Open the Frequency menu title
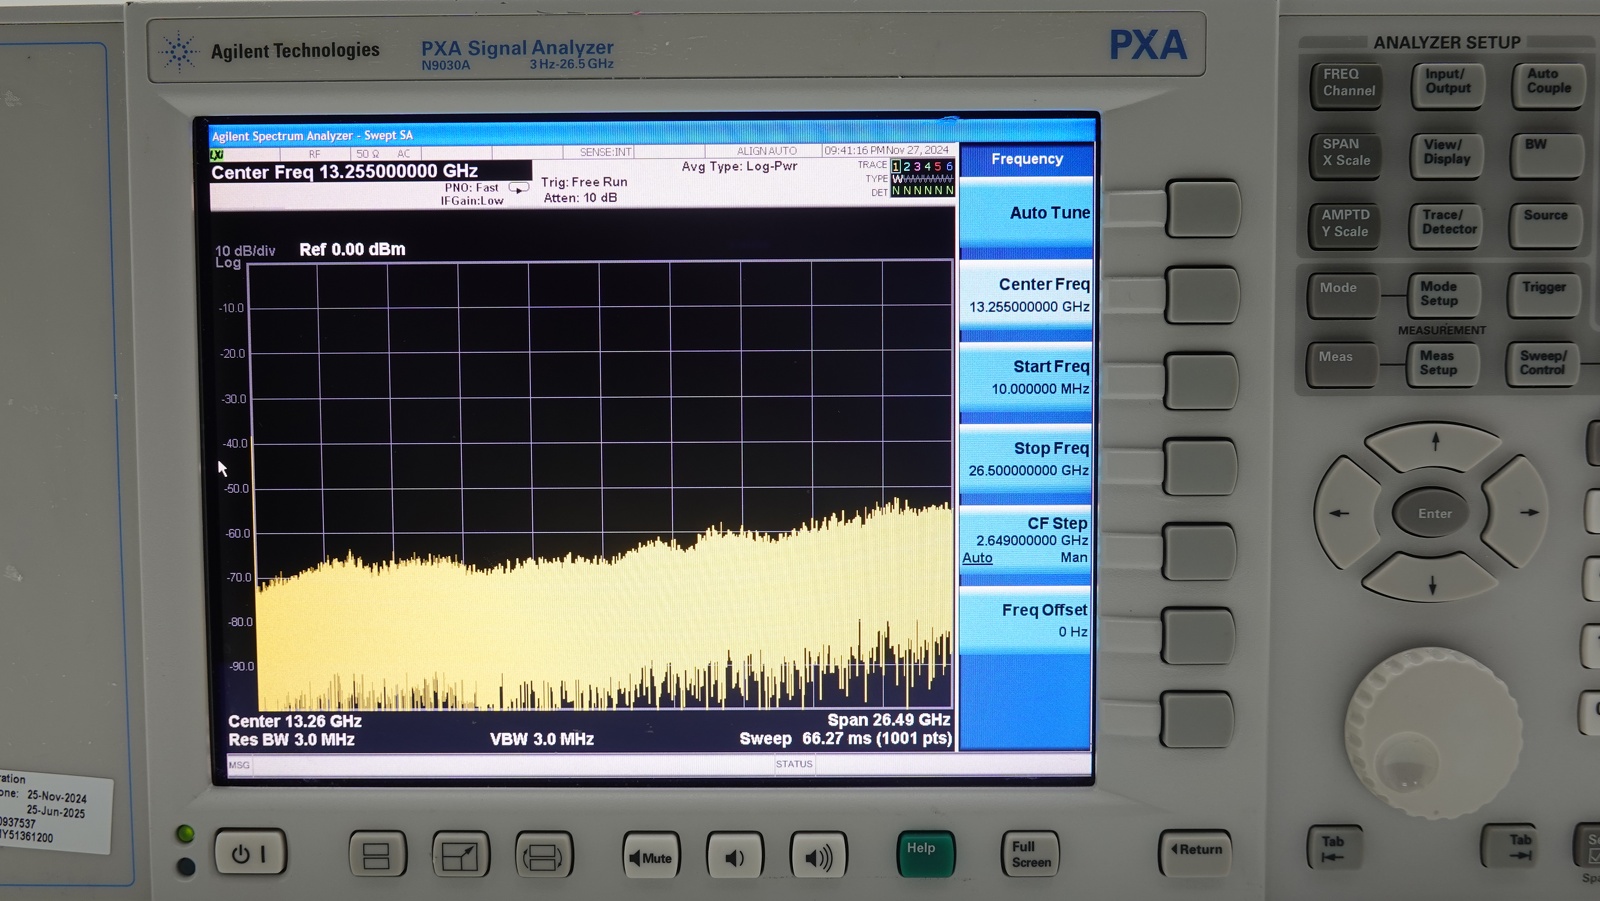The height and width of the screenshot is (901, 1600). (1026, 159)
